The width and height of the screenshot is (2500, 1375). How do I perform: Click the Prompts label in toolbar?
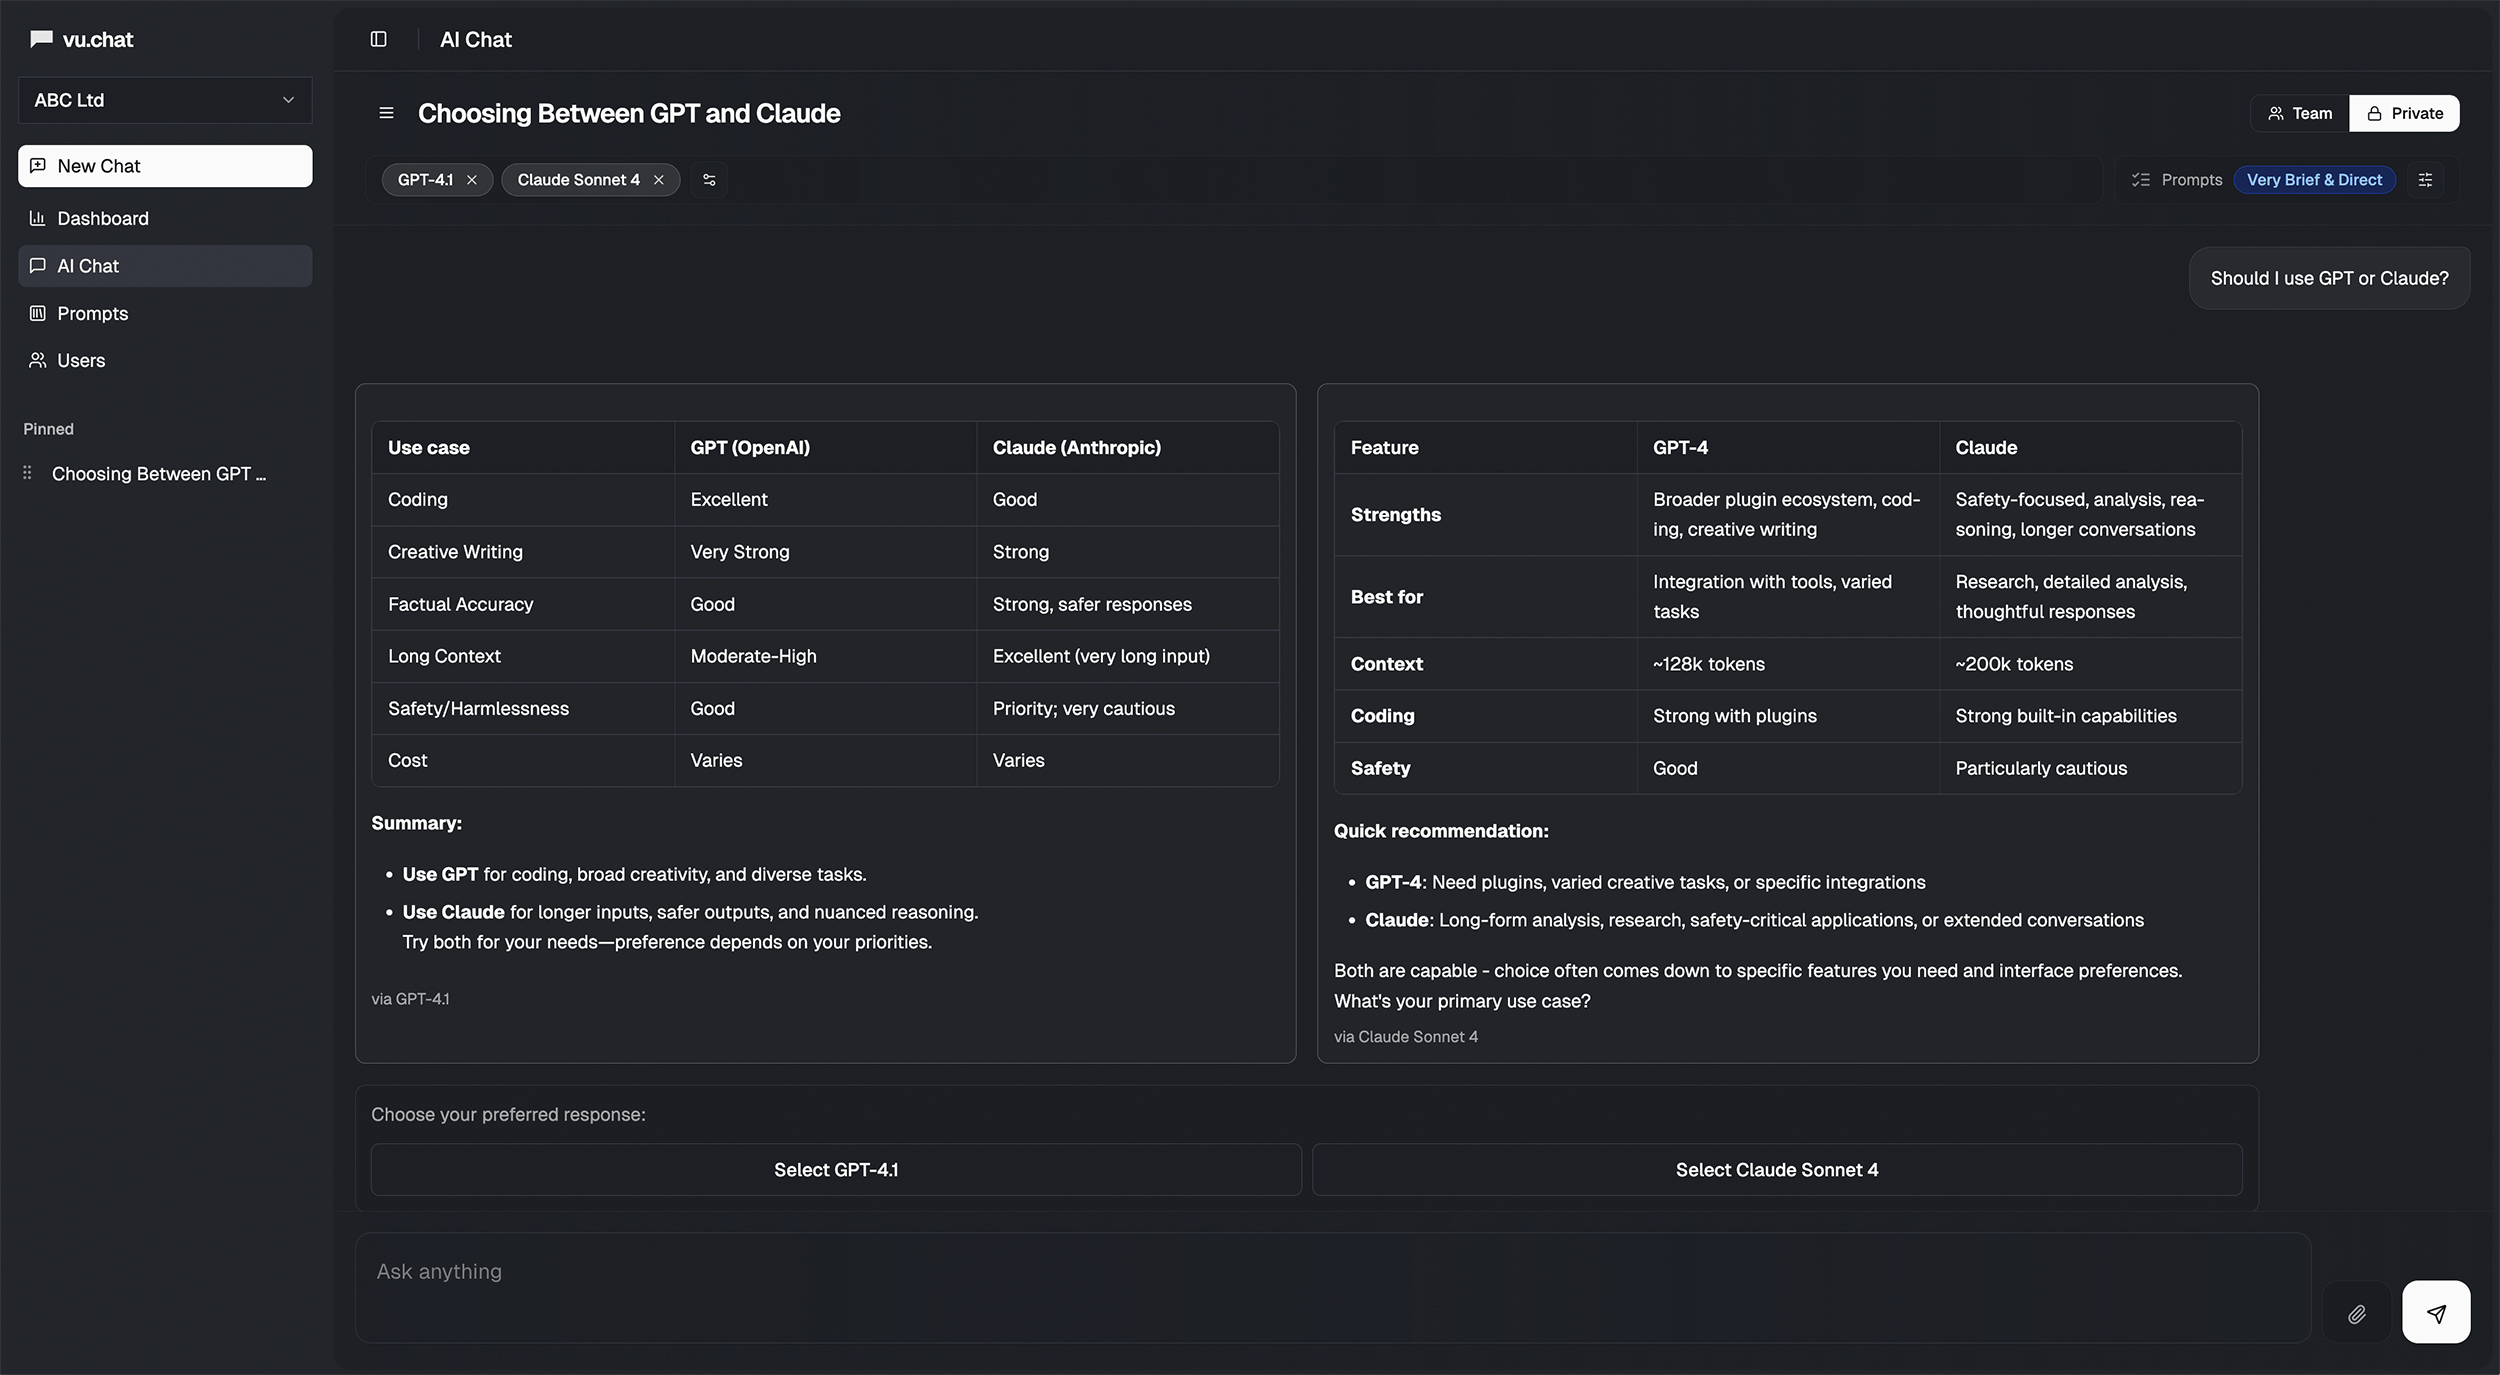click(2191, 180)
